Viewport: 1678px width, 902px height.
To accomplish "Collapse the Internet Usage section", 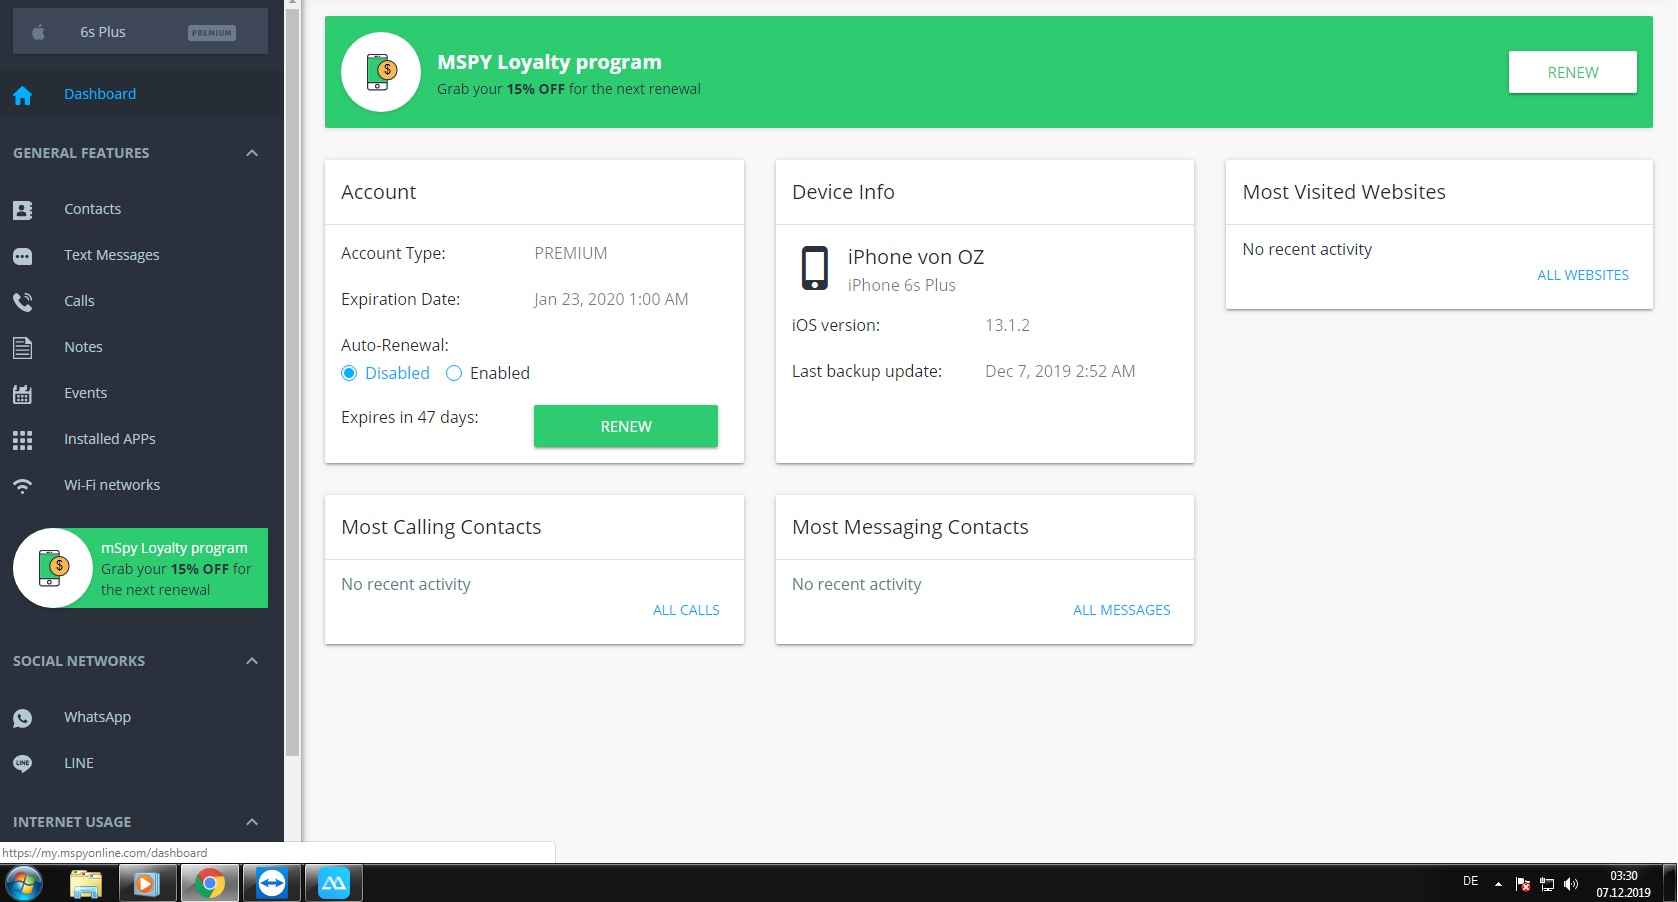I will click(x=252, y=822).
